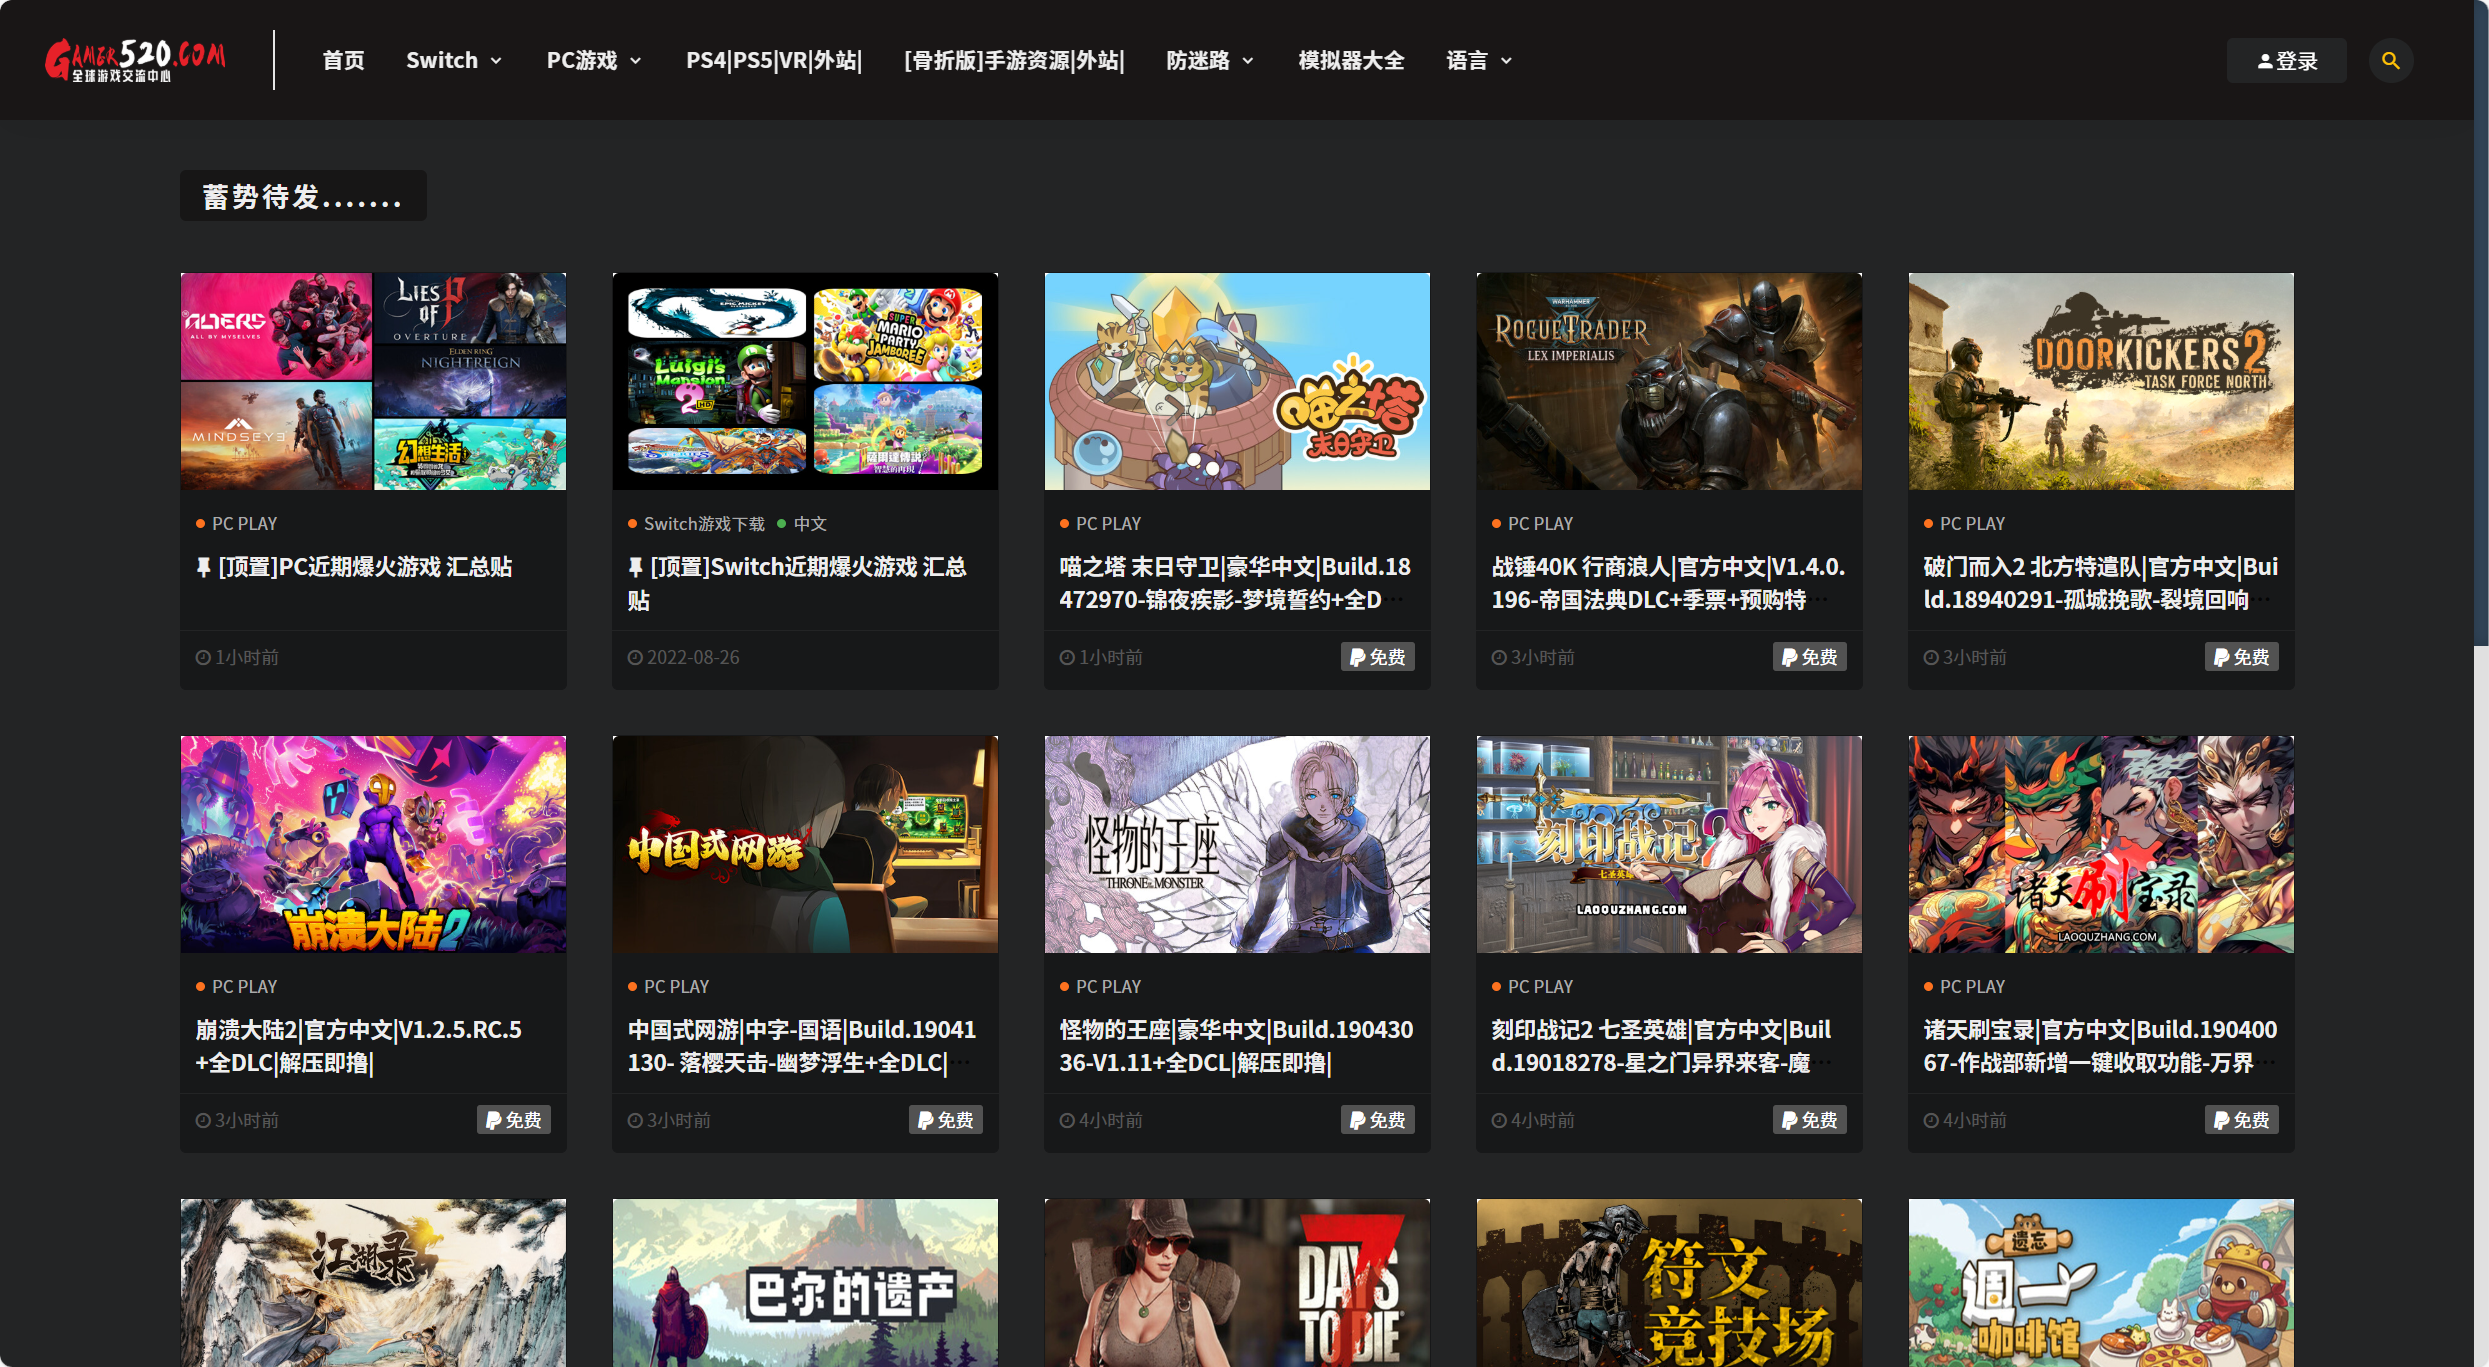Go to 首页 home menu item

[x=343, y=60]
